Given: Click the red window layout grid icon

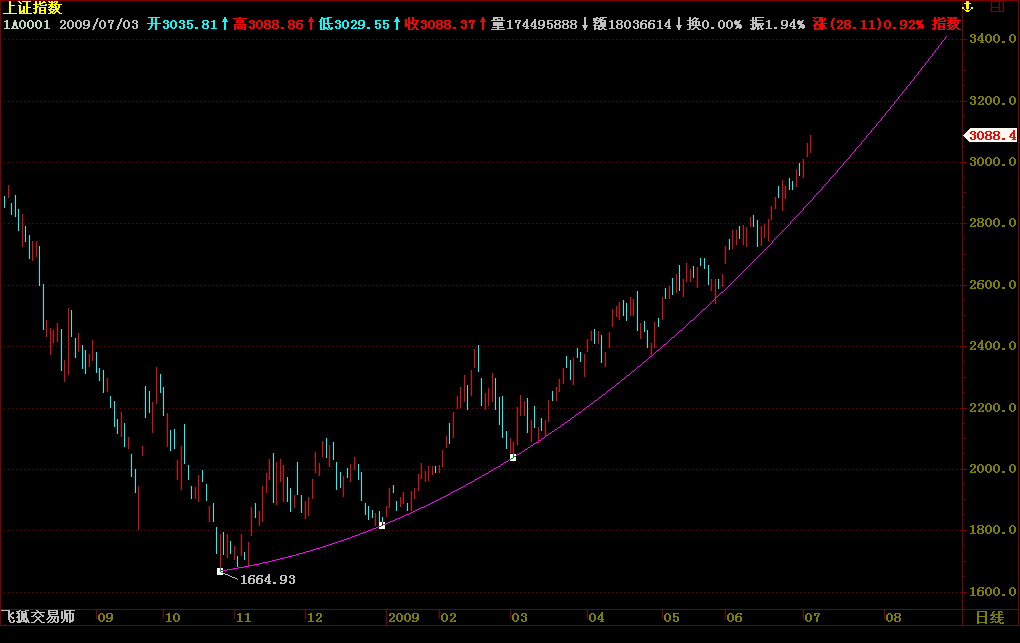Looking at the screenshot, I should 997,7.
